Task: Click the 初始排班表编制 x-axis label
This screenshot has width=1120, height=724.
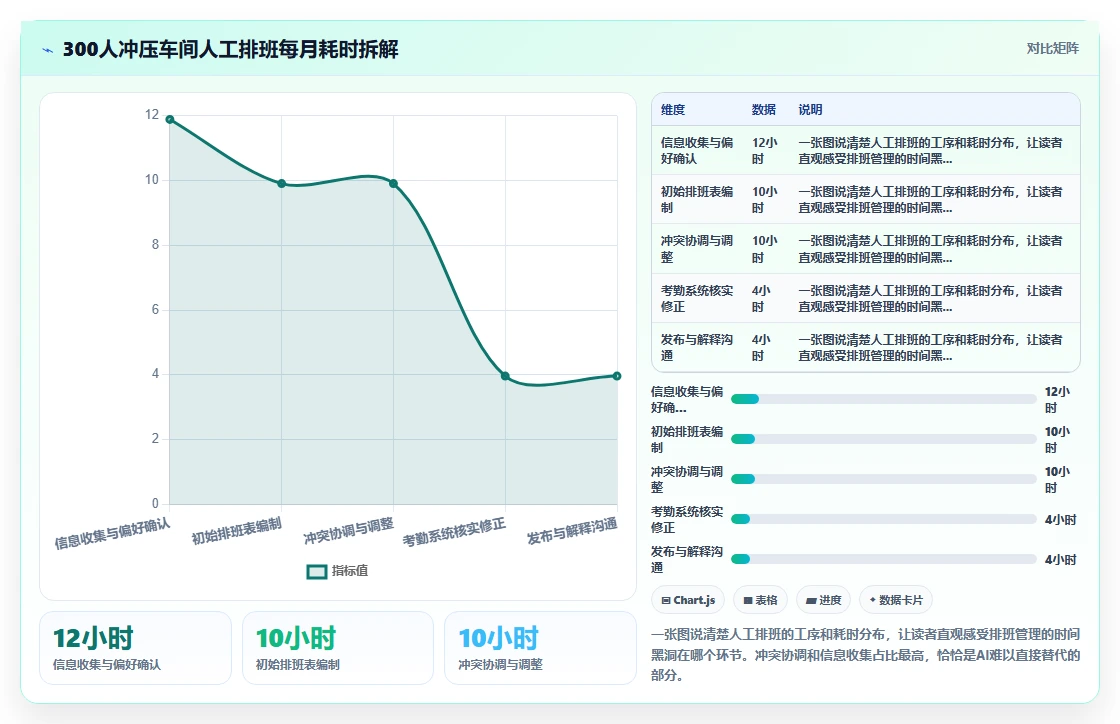Action: click(x=236, y=531)
